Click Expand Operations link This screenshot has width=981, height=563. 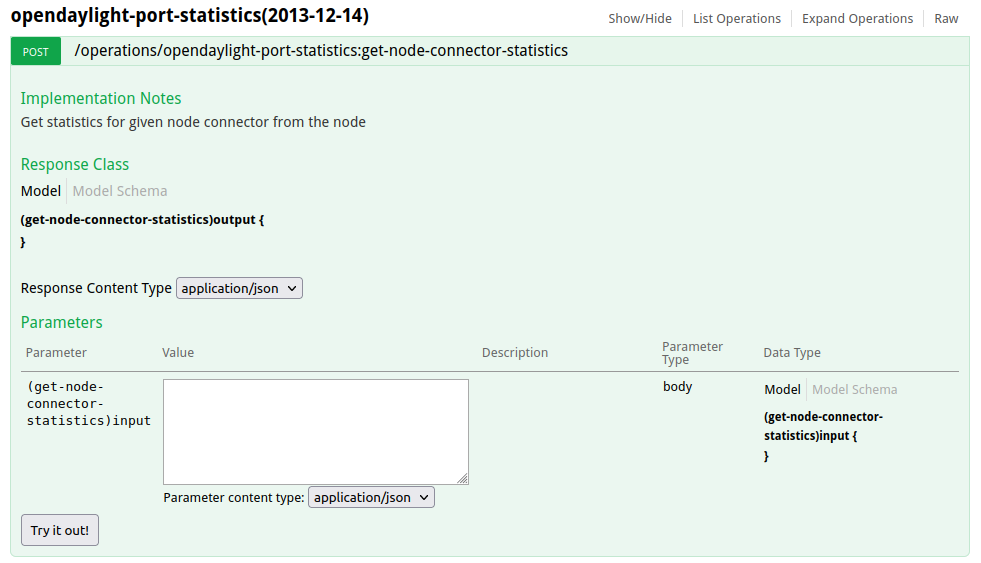point(857,19)
